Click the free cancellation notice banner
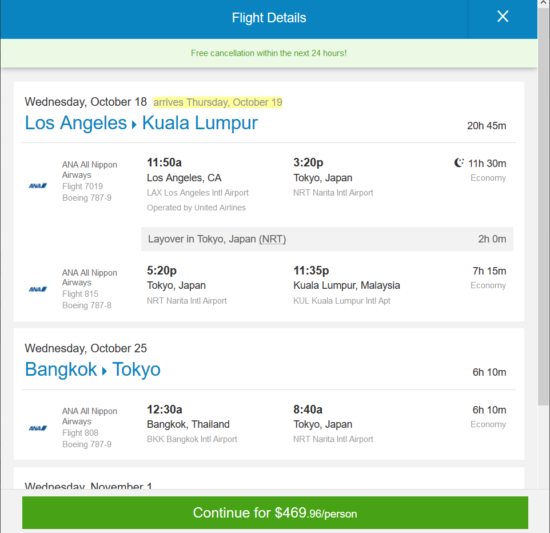This screenshot has width=550, height=533. (x=269, y=53)
